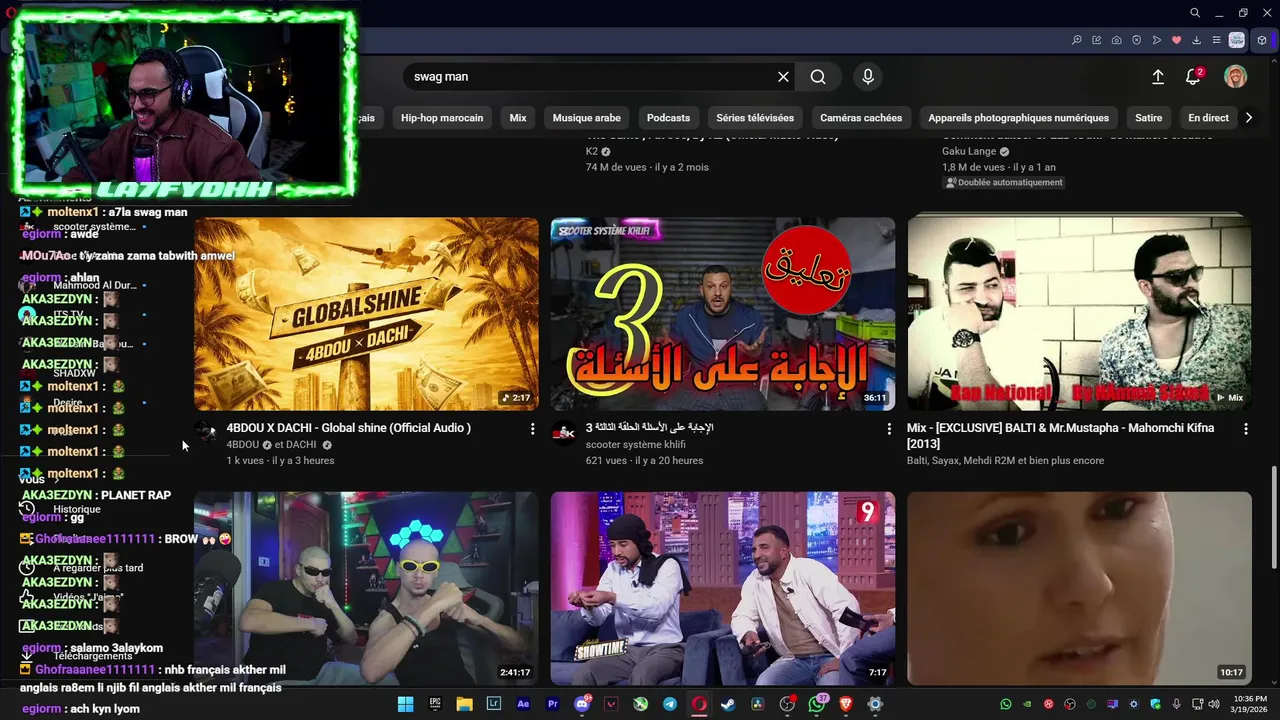This screenshot has width=1280, height=720.
Task: Clear the YouTube search box text
Action: click(783, 77)
